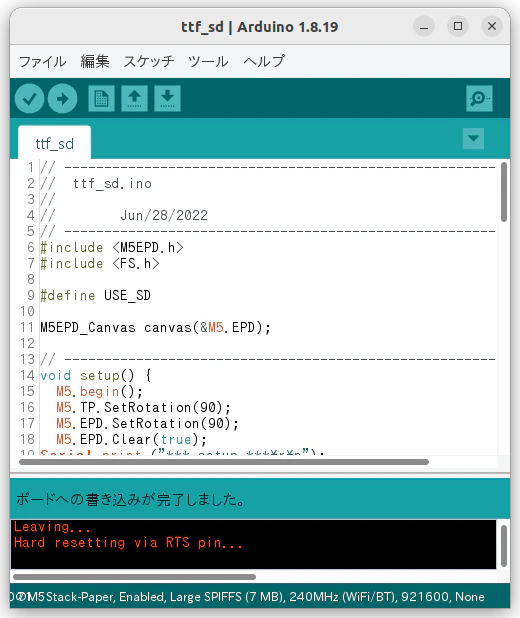The image size is (520, 618).
Task: Click the 'ttf_sd.ino' comment line
Action: (x=112, y=183)
